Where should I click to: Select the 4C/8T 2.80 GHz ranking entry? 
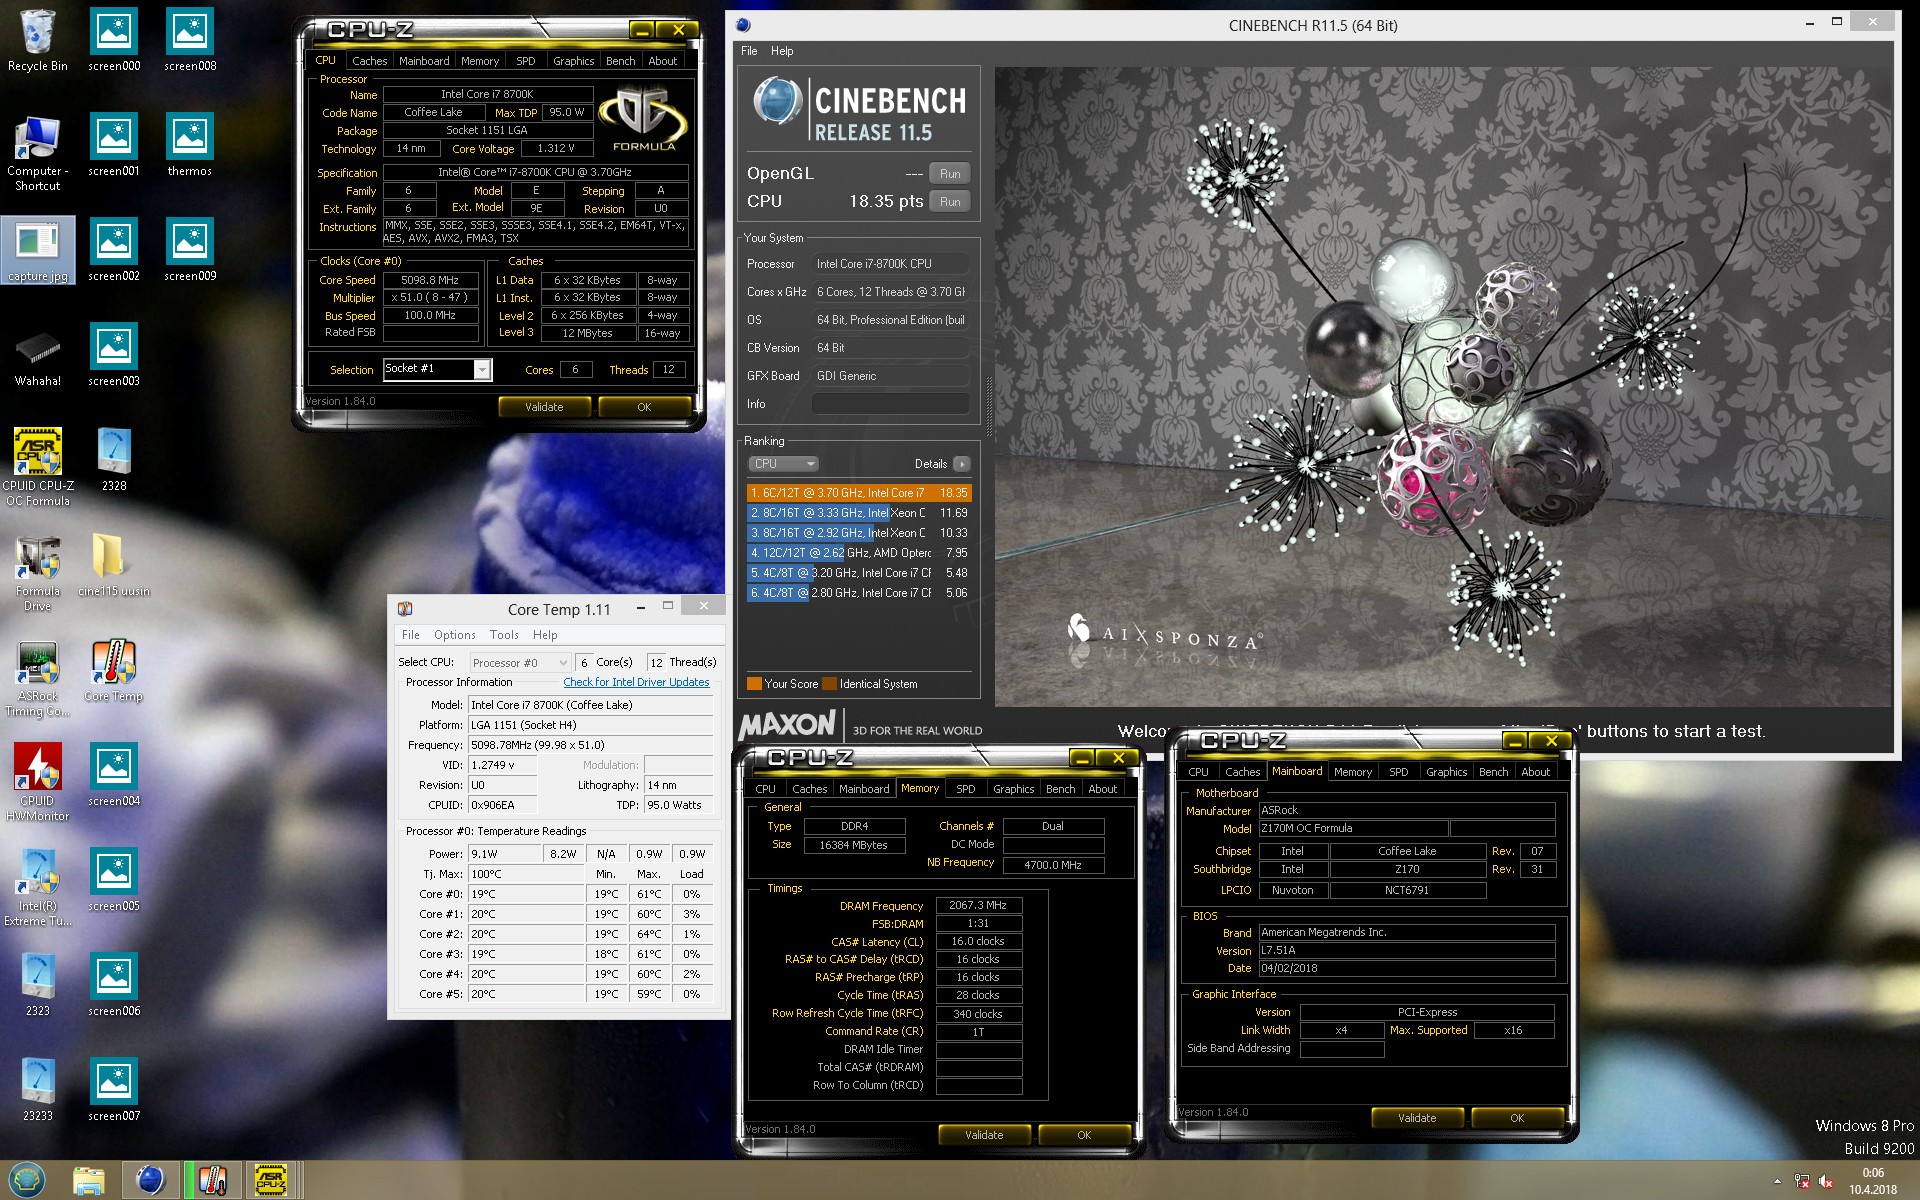coord(859,593)
